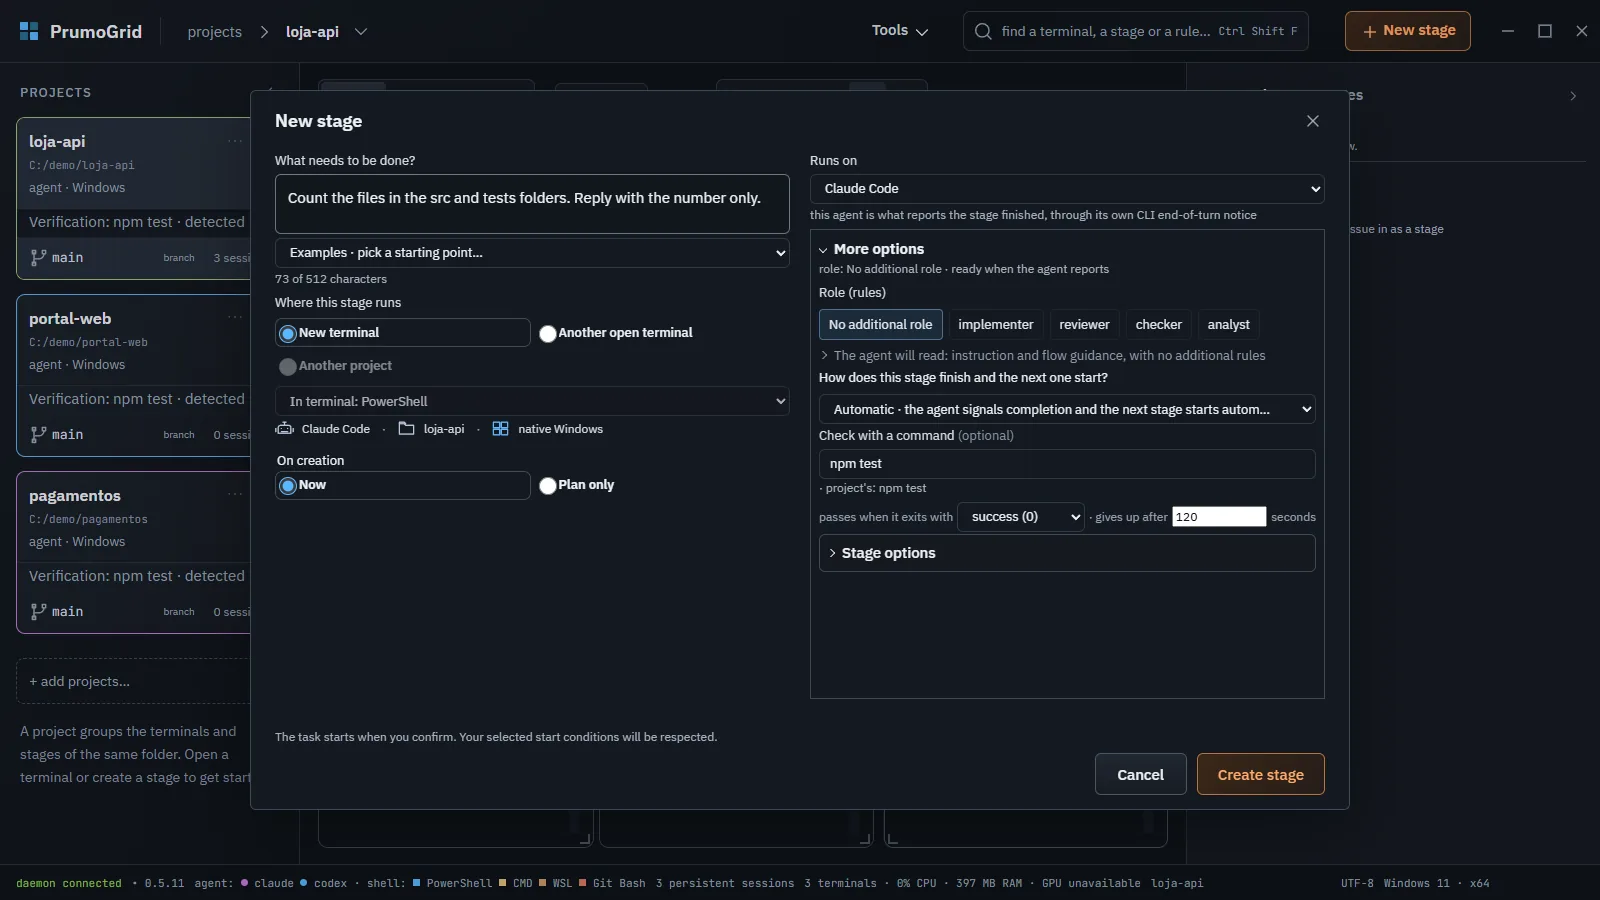Open the portal-web card three-dots menu
The width and height of the screenshot is (1600, 900).
pos(235,318)
